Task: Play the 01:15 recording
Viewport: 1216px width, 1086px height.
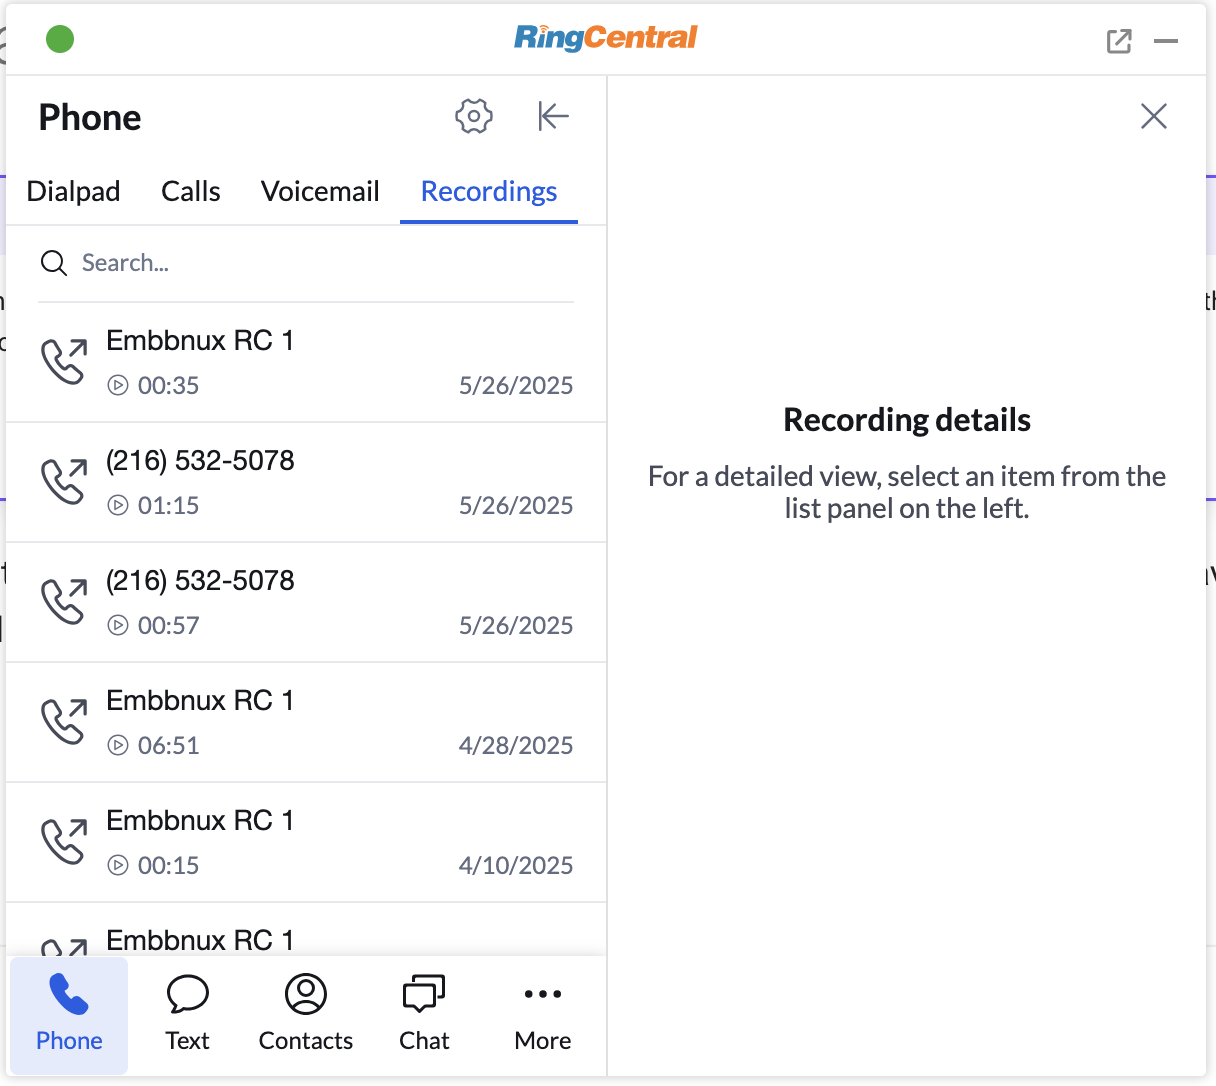Action: pos(118,505)
